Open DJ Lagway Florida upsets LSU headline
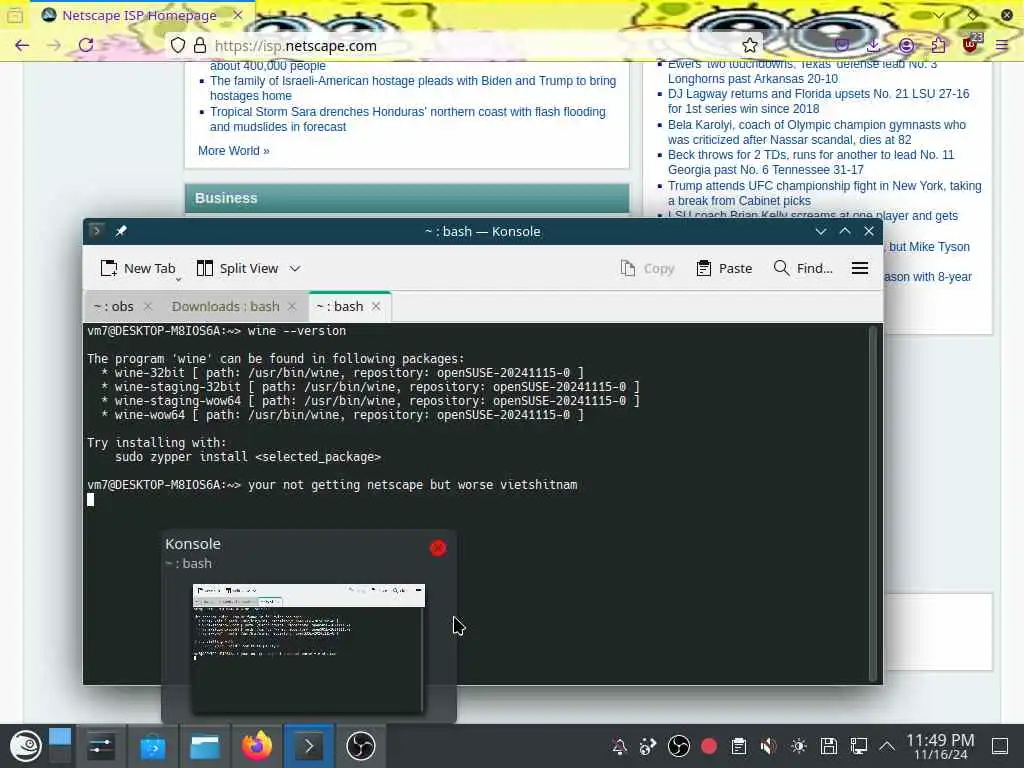Screen dimensions: 1024x768 [x=818, y=101]
